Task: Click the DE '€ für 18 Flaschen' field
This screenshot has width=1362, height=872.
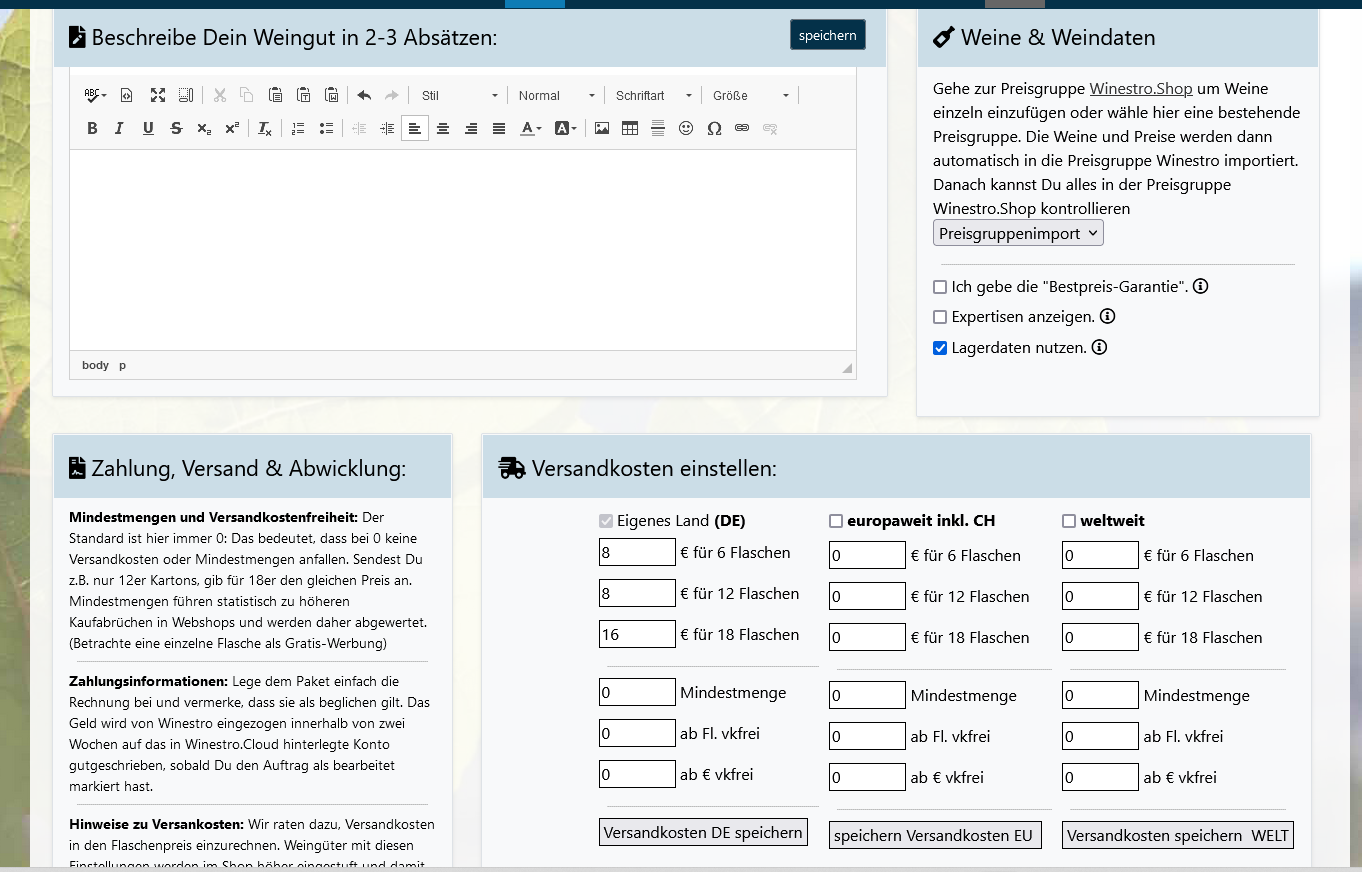Action: 637,634
